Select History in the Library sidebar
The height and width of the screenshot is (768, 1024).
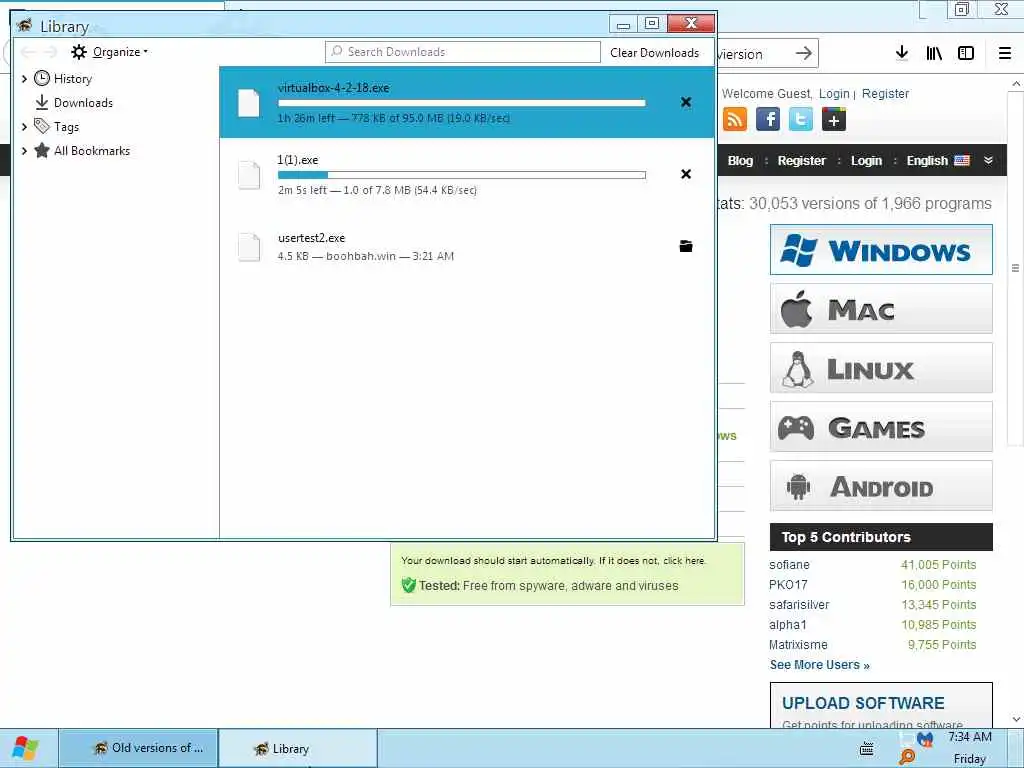coord(72,78)
